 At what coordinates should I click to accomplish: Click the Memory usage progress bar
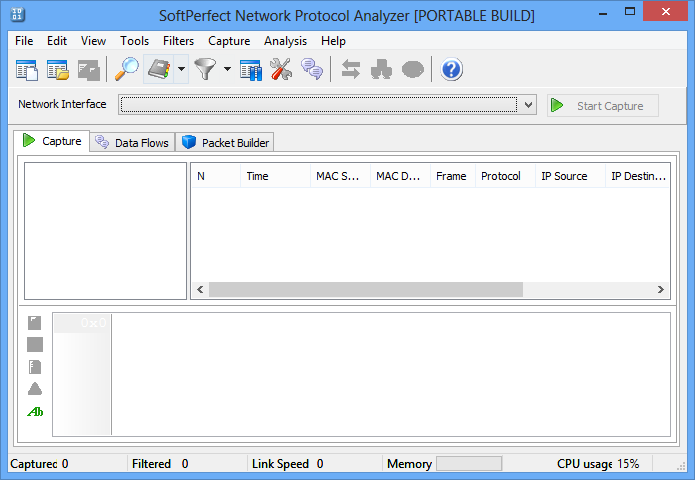pyautogui.click(x=469, y=464)
